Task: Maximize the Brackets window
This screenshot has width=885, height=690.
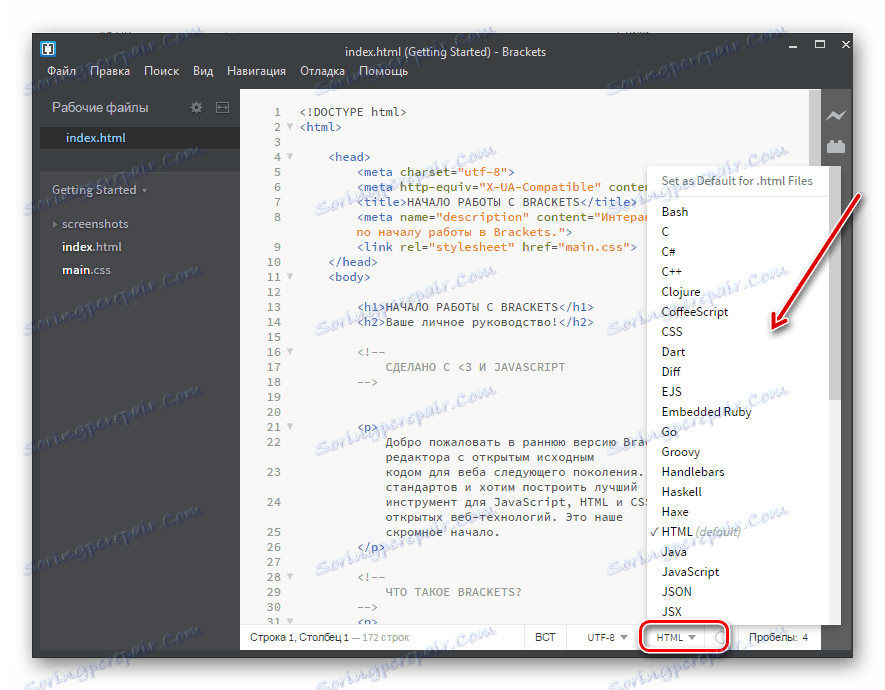Action: [820, 44]
